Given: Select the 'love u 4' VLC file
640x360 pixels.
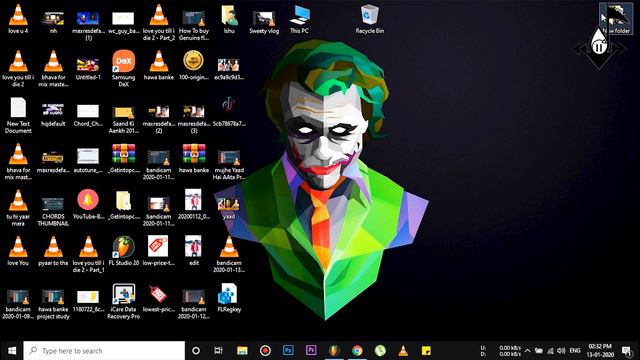Looking at the screenshot, I should (x=18, y=15).
